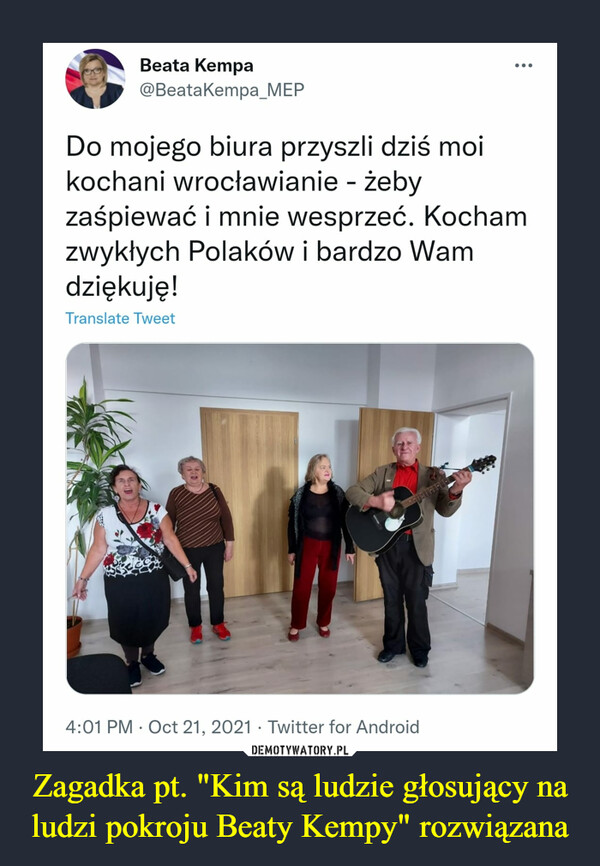The height and width of the screenshot is (866, 600).
Task: Open the attached photo of the singers
Action: pos(300,518)
